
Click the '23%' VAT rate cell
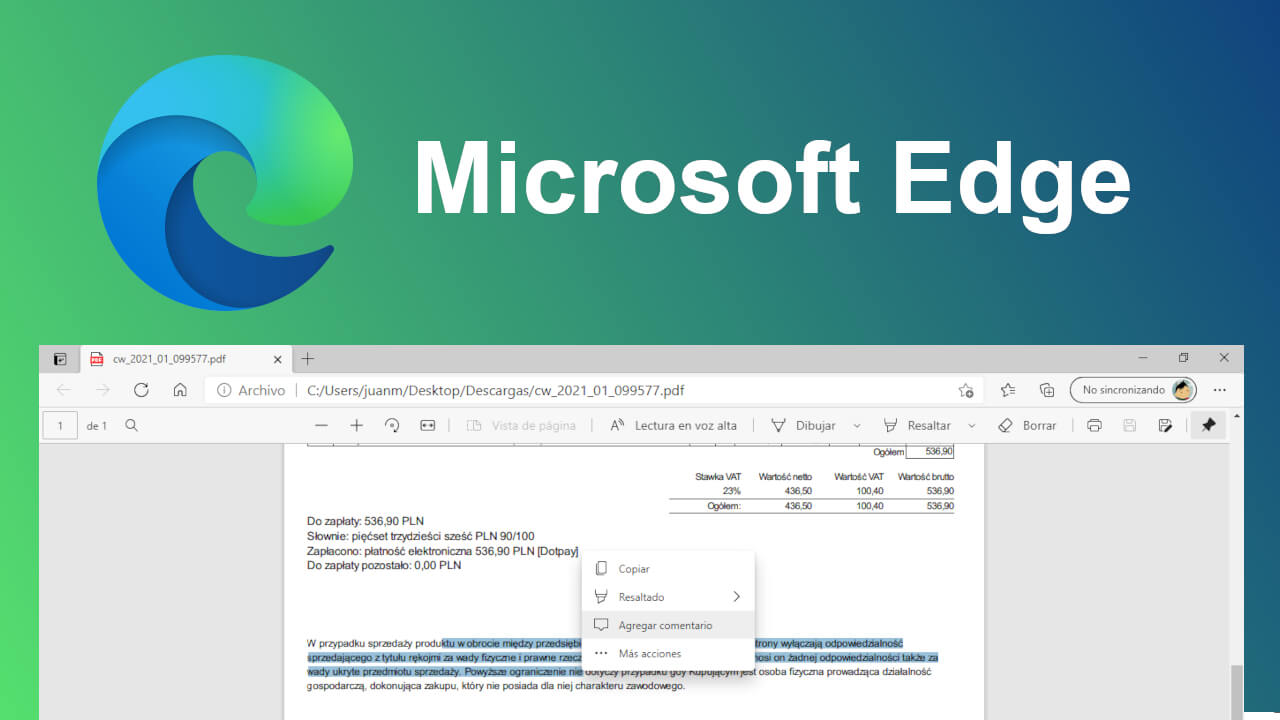[x=731, y=491]
